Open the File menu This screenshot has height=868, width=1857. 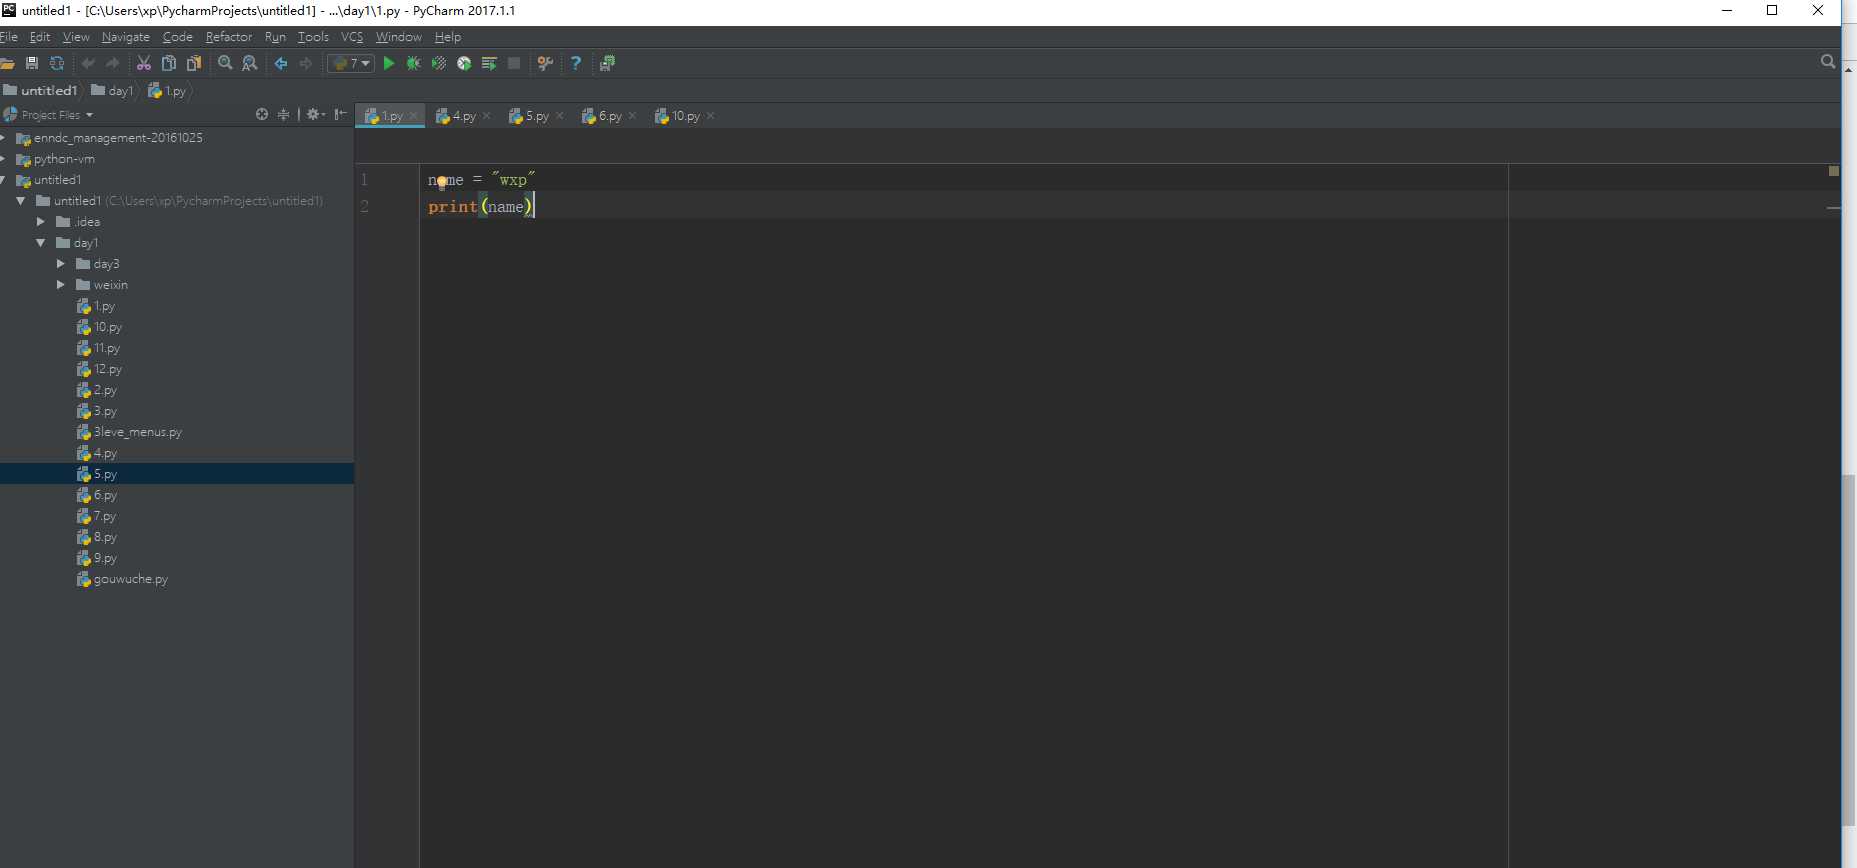coord(9,37)
